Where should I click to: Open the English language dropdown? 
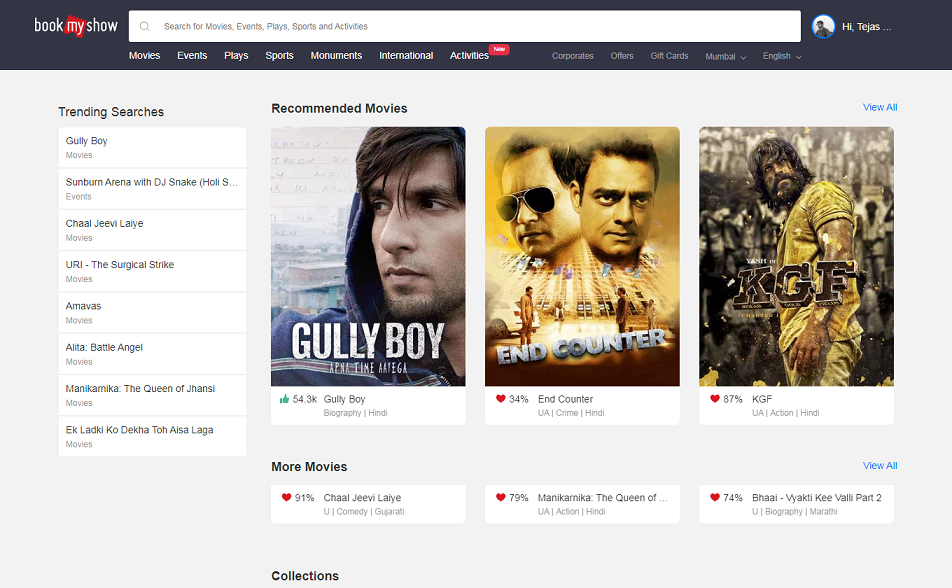click(781, 56)
